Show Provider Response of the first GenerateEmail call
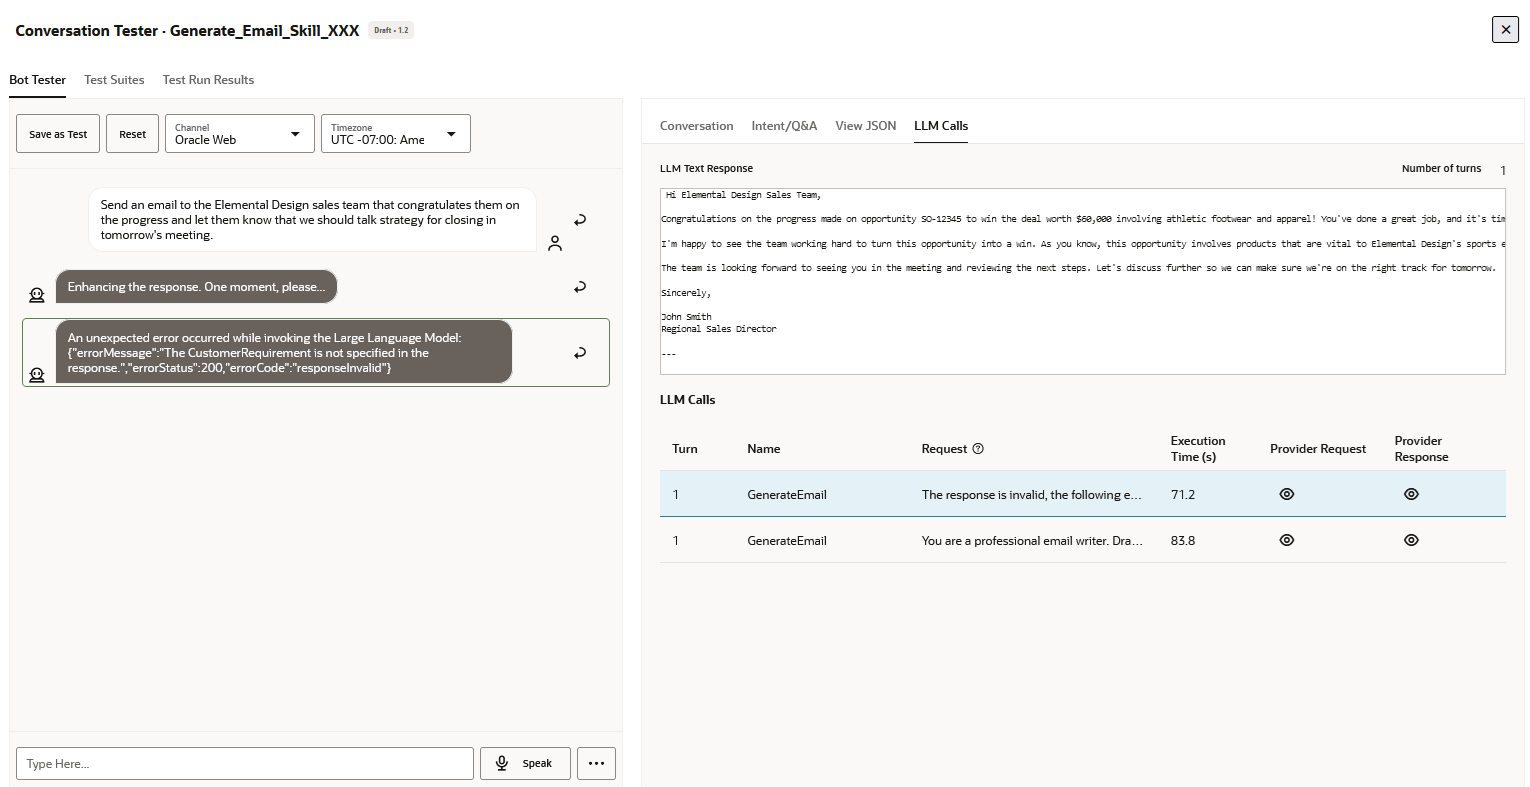This screenshot has height=787, width=1530. point(1411,494)
